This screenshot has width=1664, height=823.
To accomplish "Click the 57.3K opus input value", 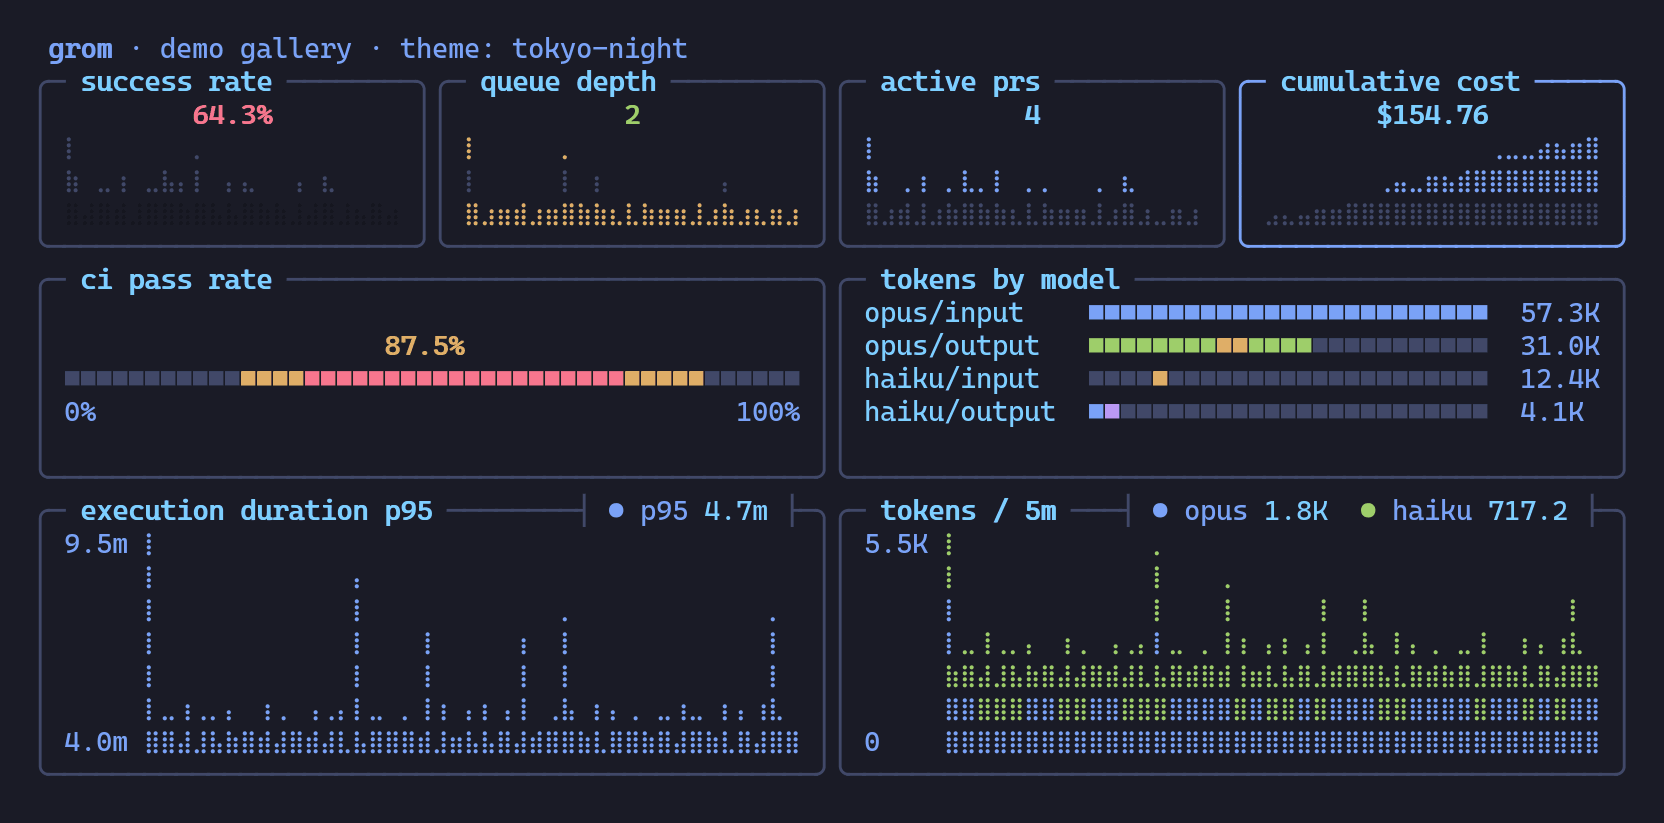I will click(x=1560, y=313).
